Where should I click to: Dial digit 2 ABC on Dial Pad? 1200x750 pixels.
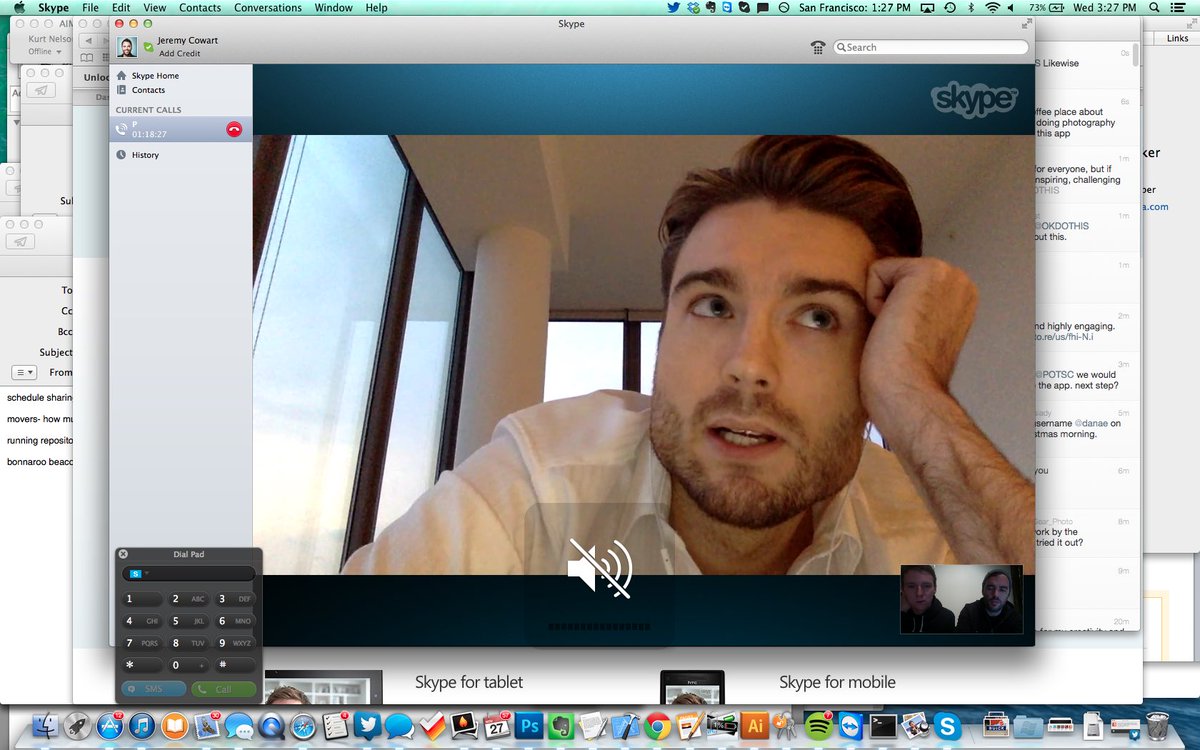pyautogui.click(x=188, y=599)
